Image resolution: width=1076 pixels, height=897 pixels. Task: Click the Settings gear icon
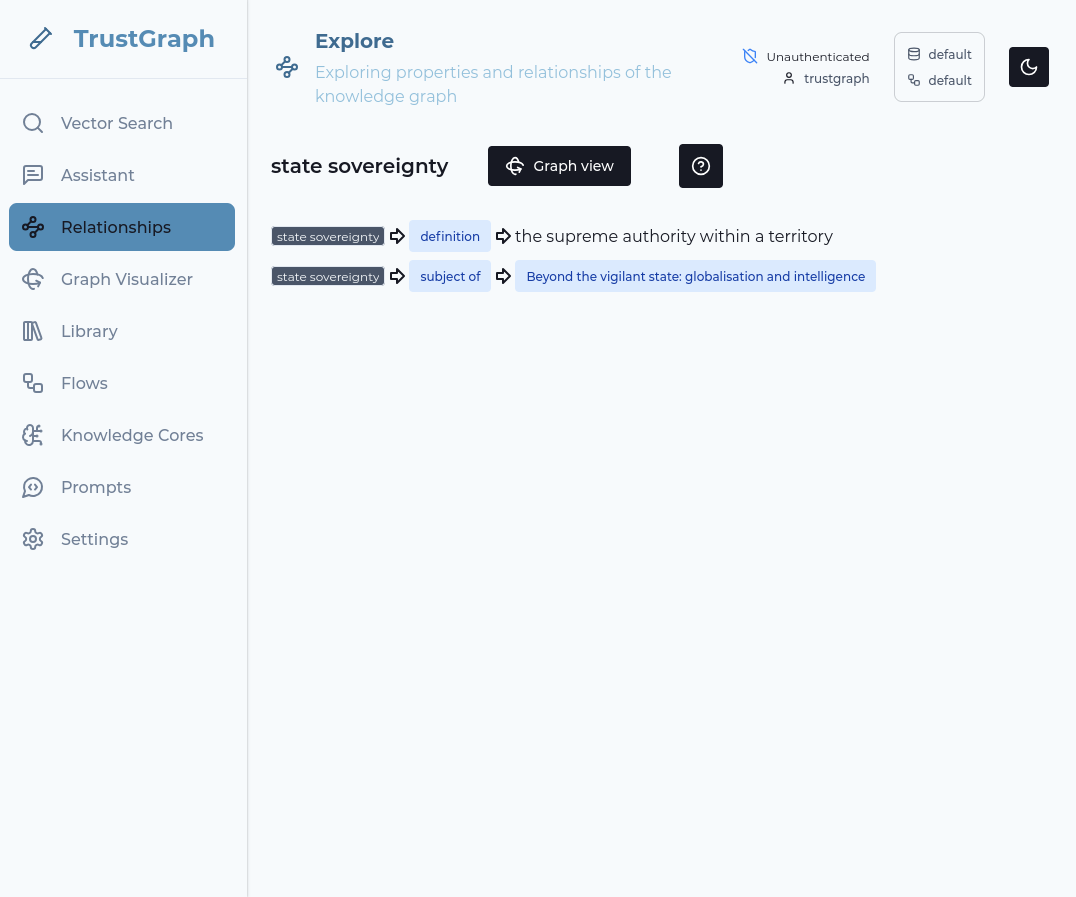[x=33, y=539]
